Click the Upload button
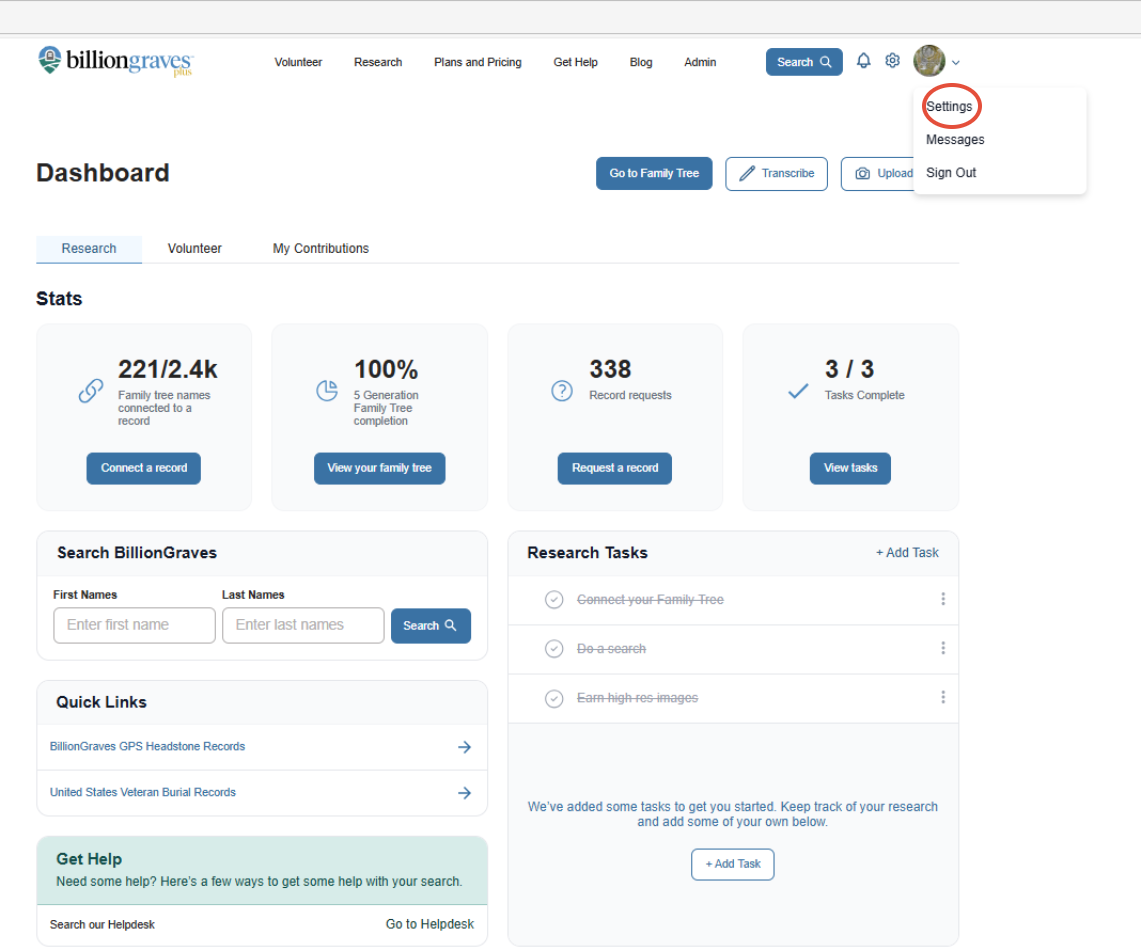 pos(878,173)
